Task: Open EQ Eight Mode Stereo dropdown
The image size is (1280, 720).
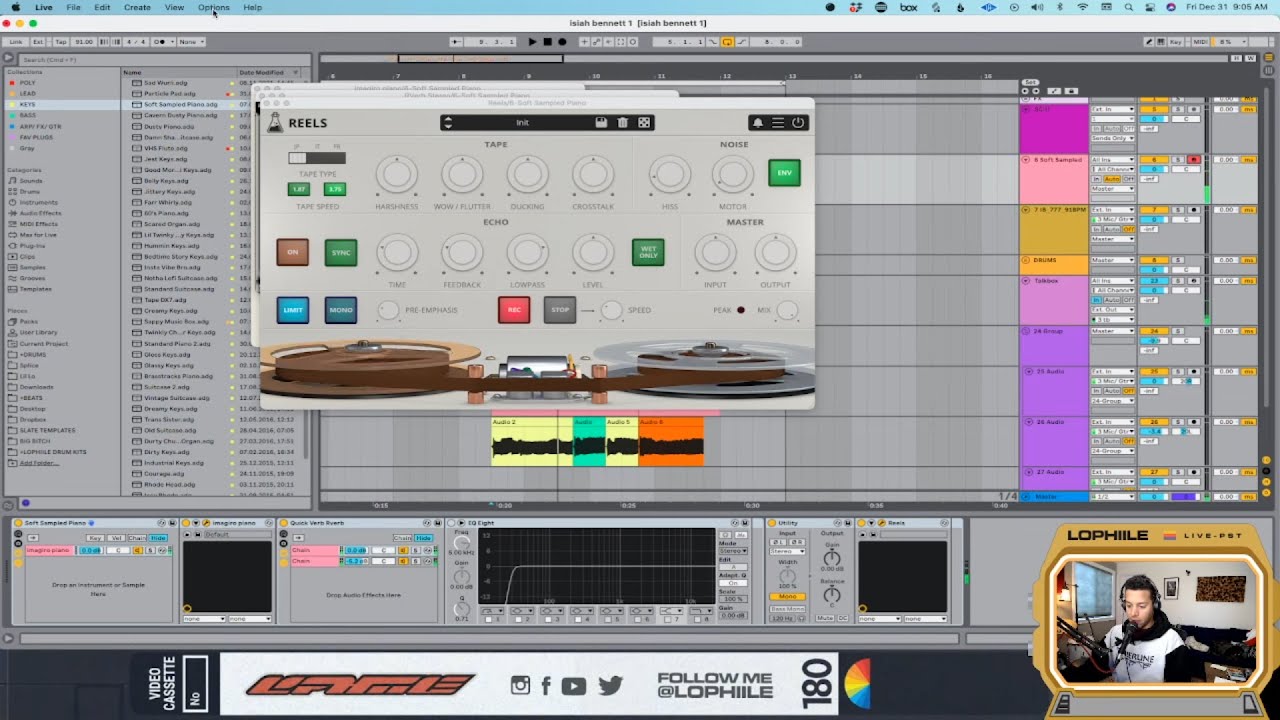Action: [x=733, y=551]
